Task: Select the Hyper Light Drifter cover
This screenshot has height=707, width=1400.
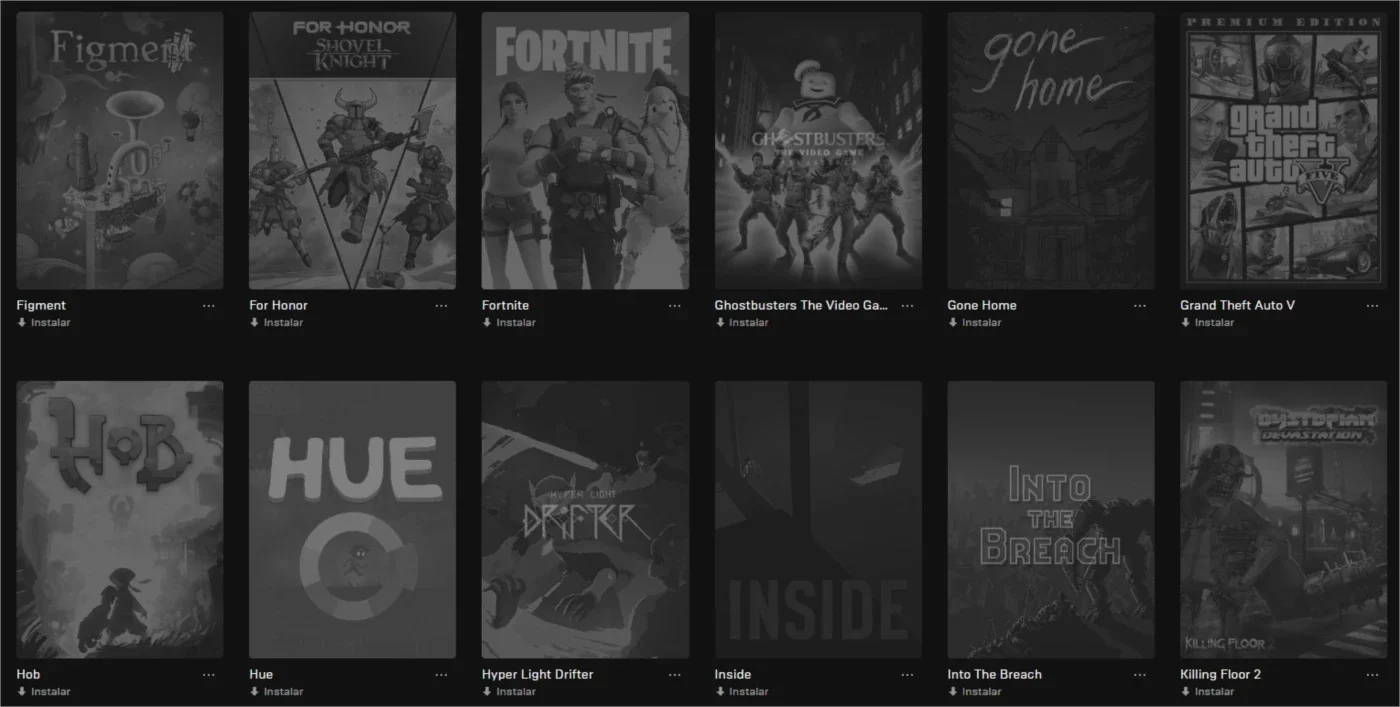Action: 585,520
